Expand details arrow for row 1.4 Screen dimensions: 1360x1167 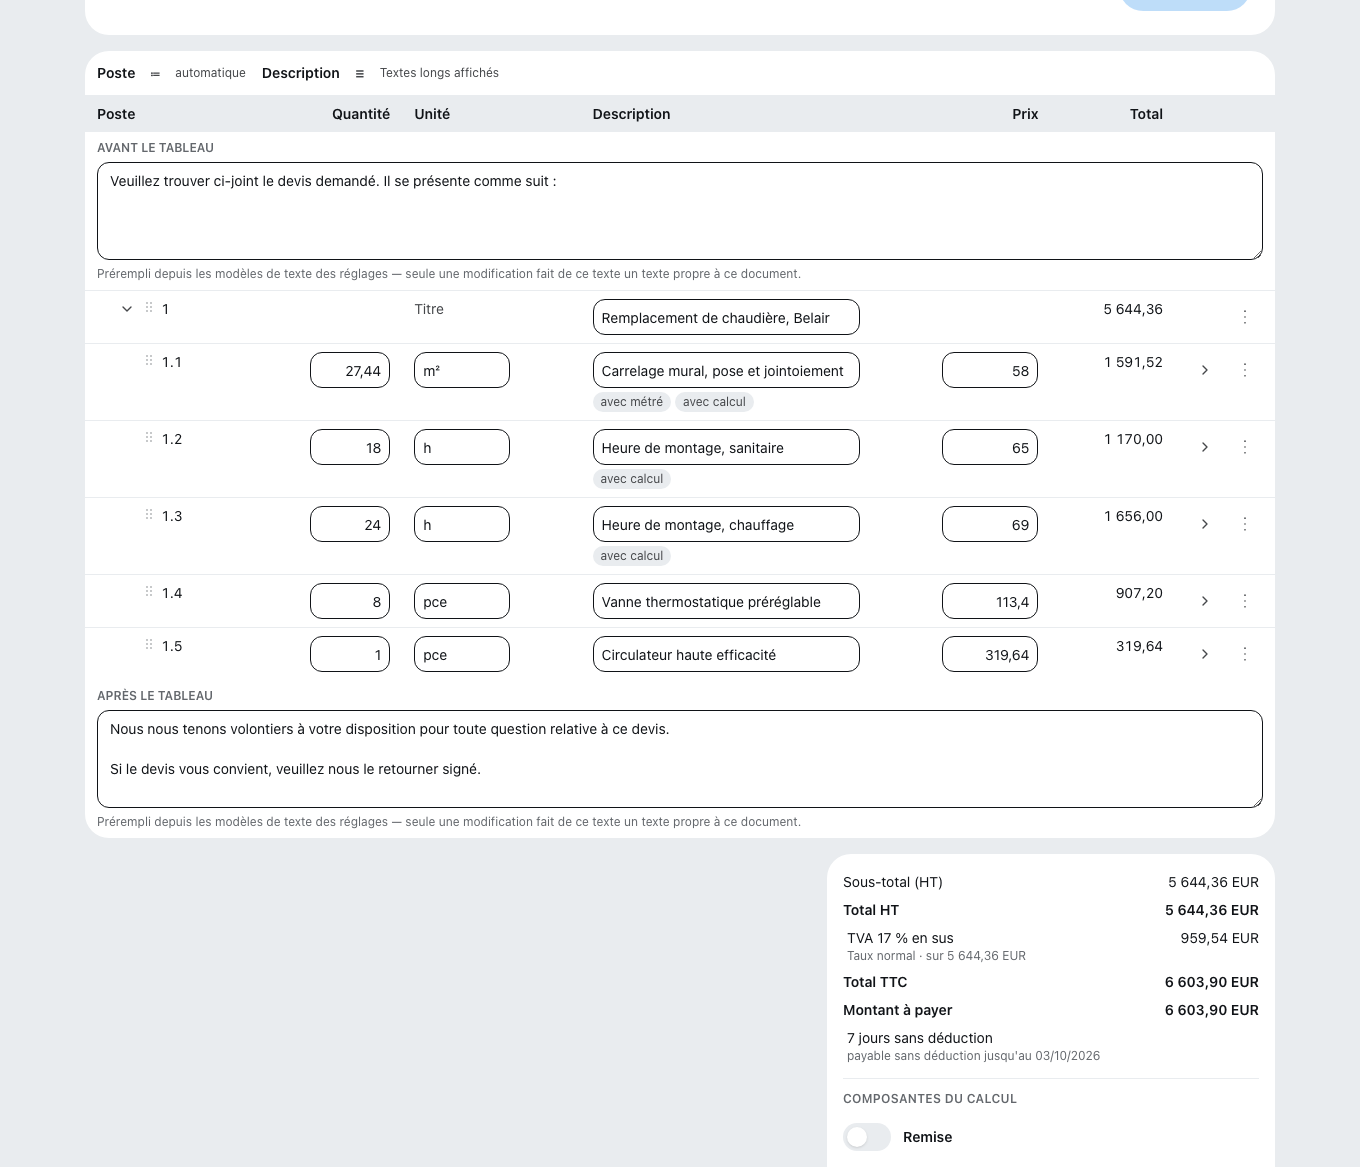click(1205, 601)
